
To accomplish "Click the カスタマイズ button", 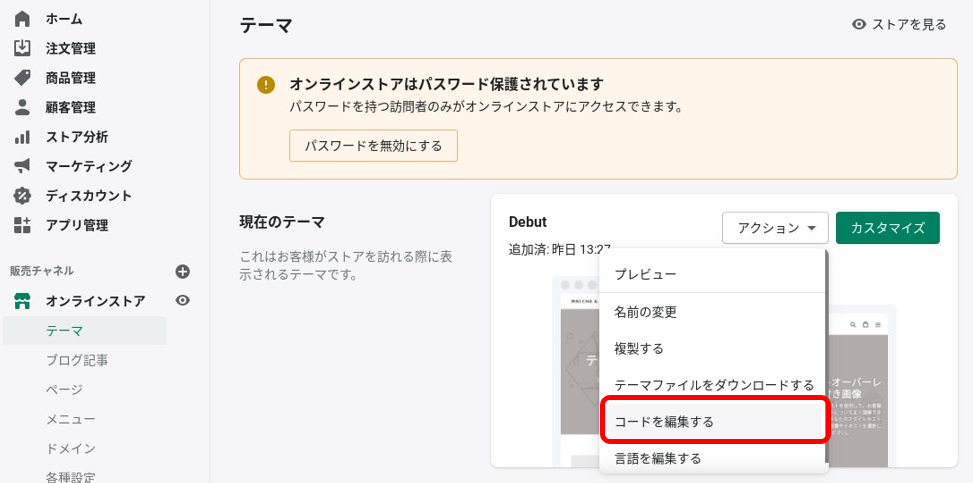I will (887, 228).
